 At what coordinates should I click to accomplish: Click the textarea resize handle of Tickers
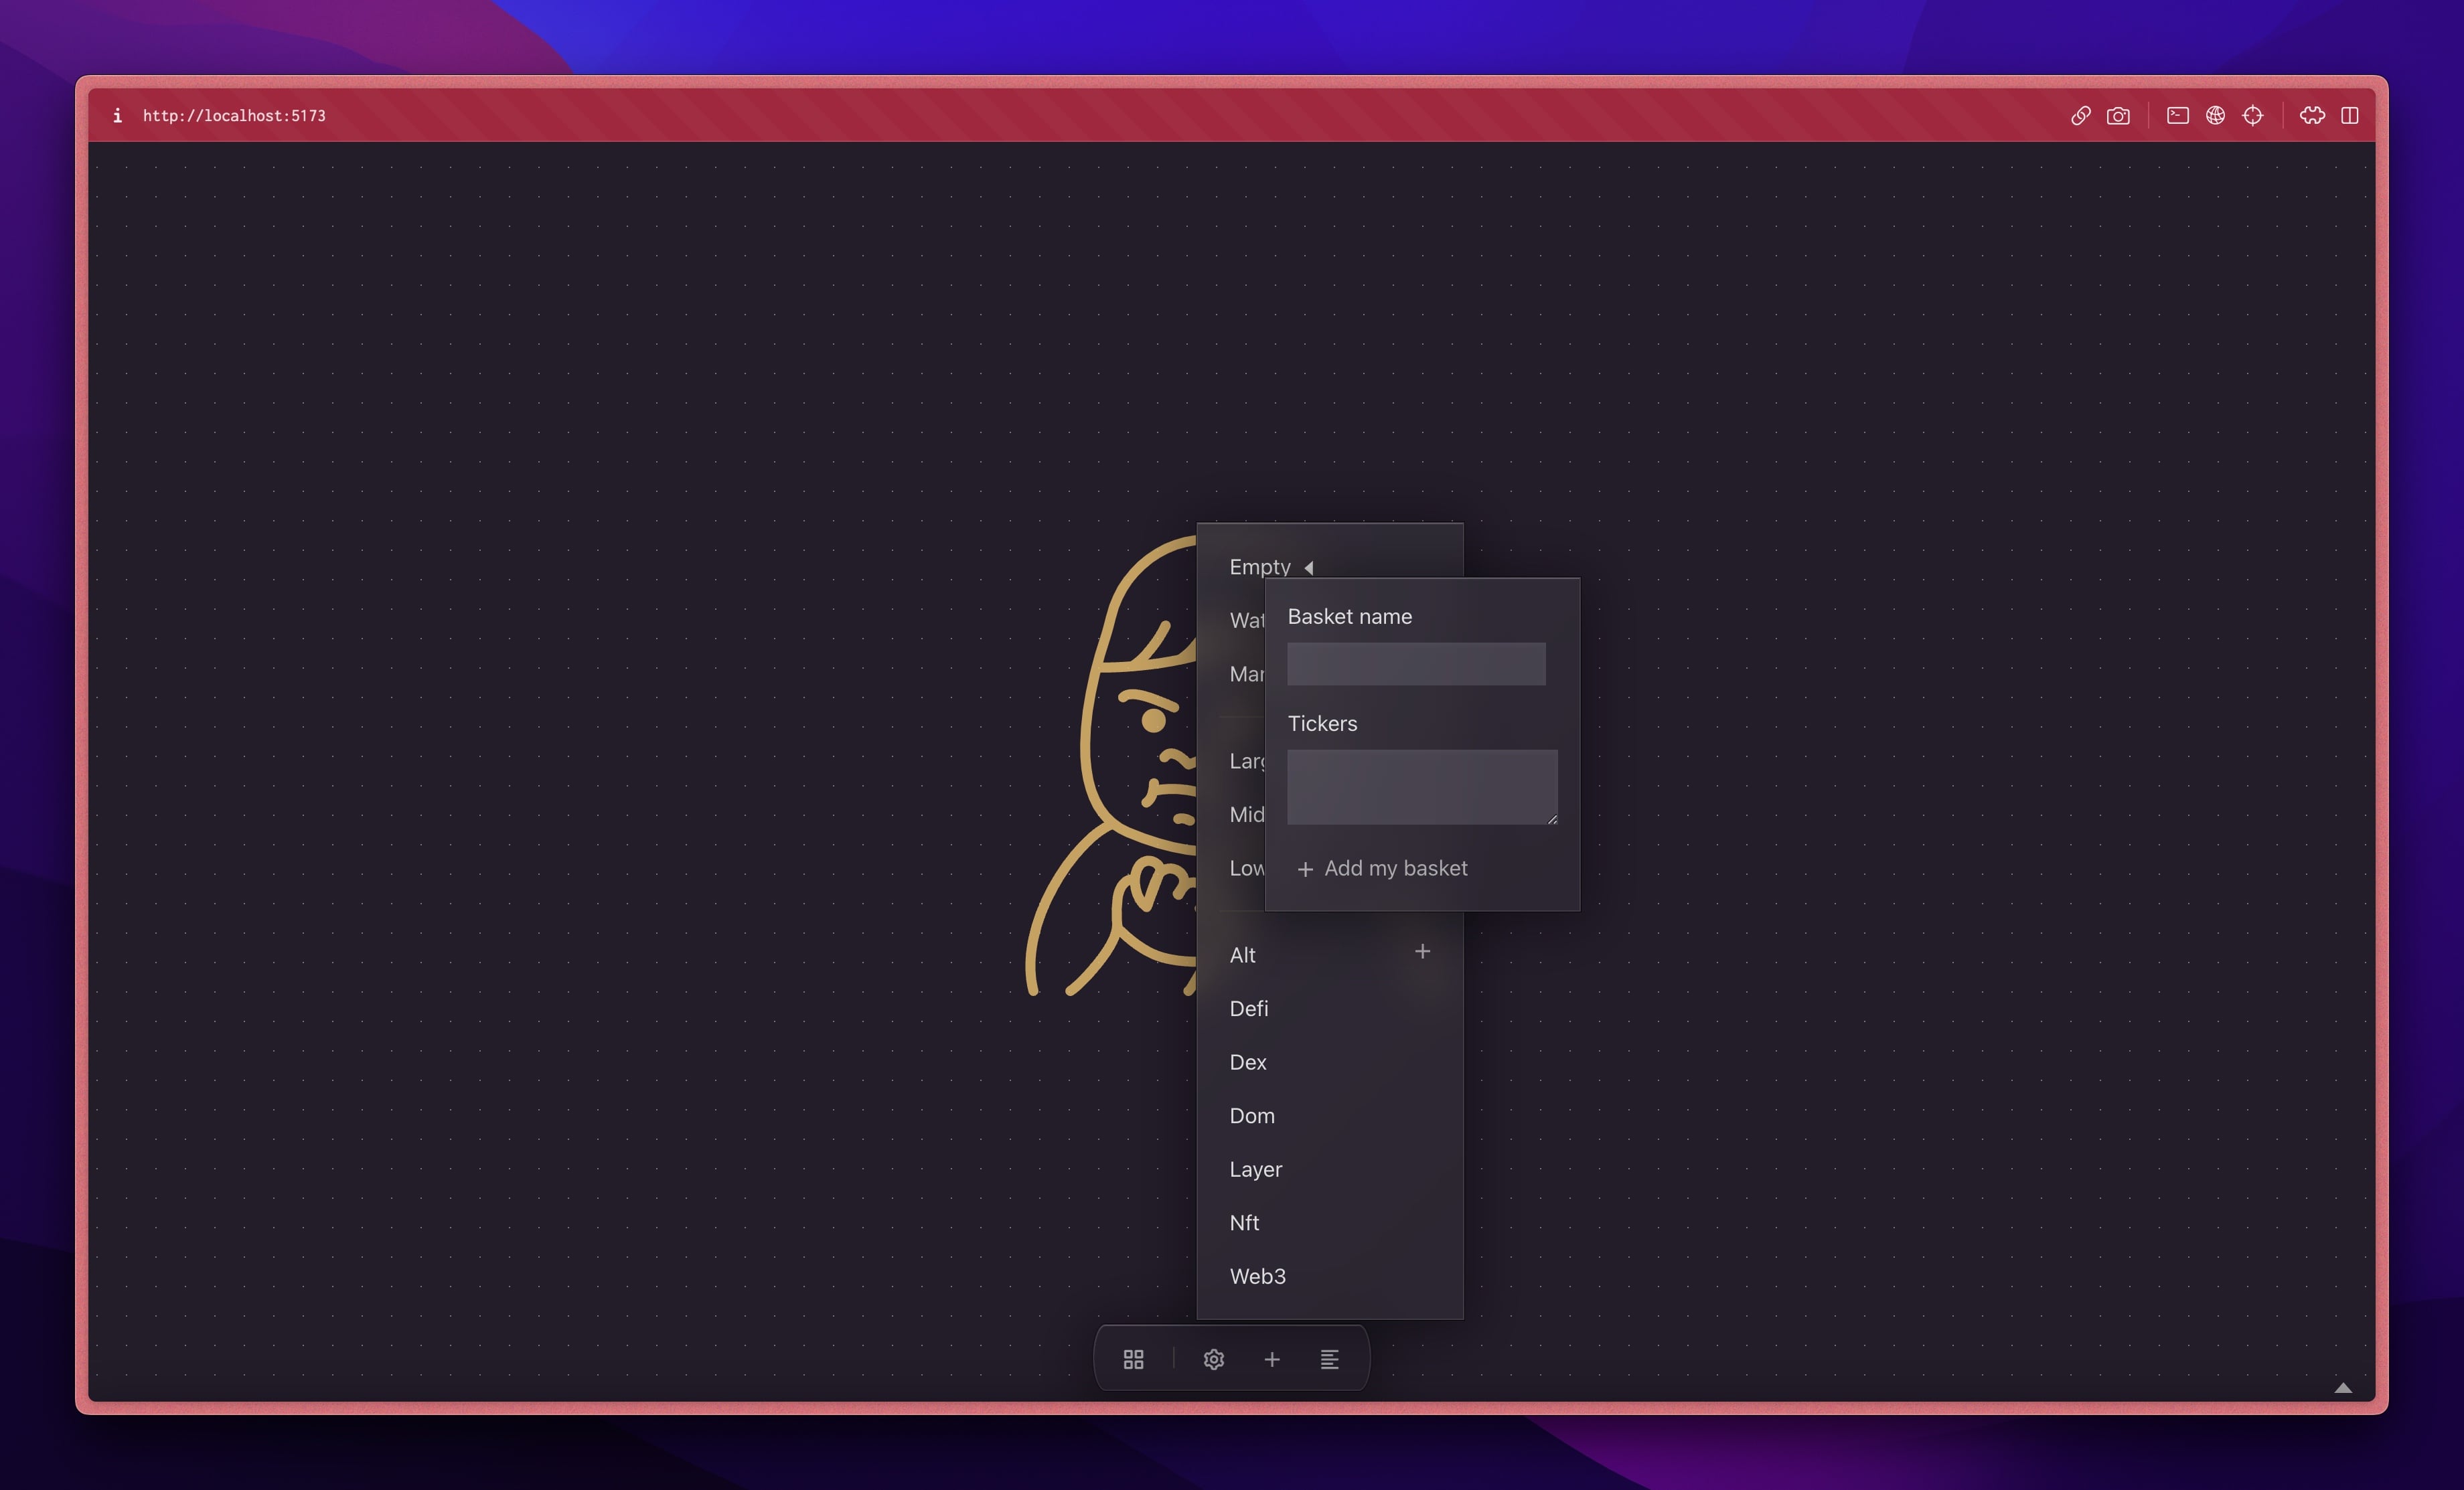1551,818
